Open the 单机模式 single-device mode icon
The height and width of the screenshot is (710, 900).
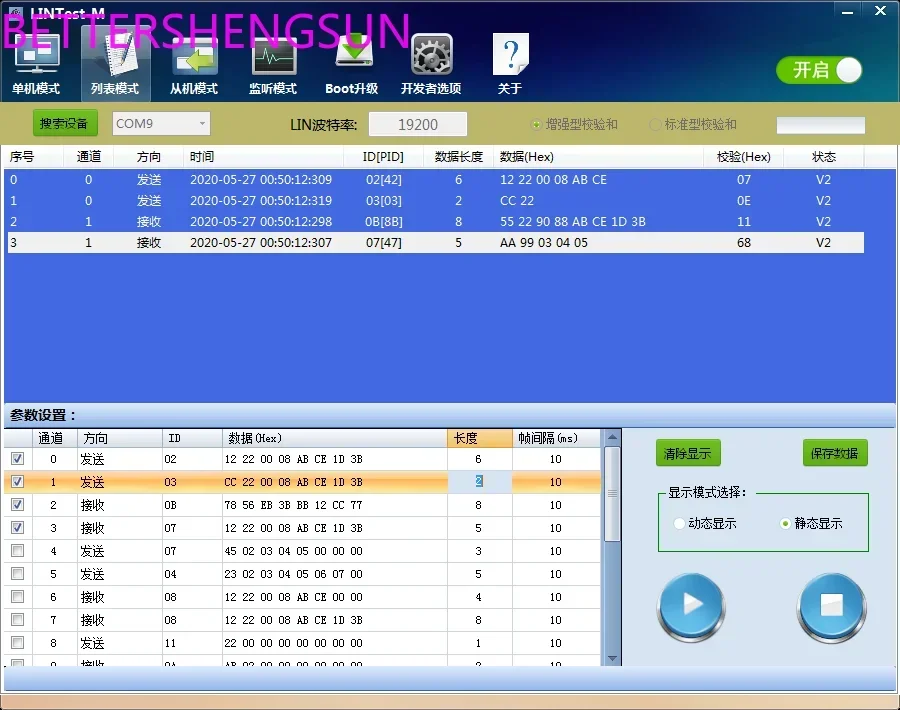pyautogui.click(x=36, y=55)
